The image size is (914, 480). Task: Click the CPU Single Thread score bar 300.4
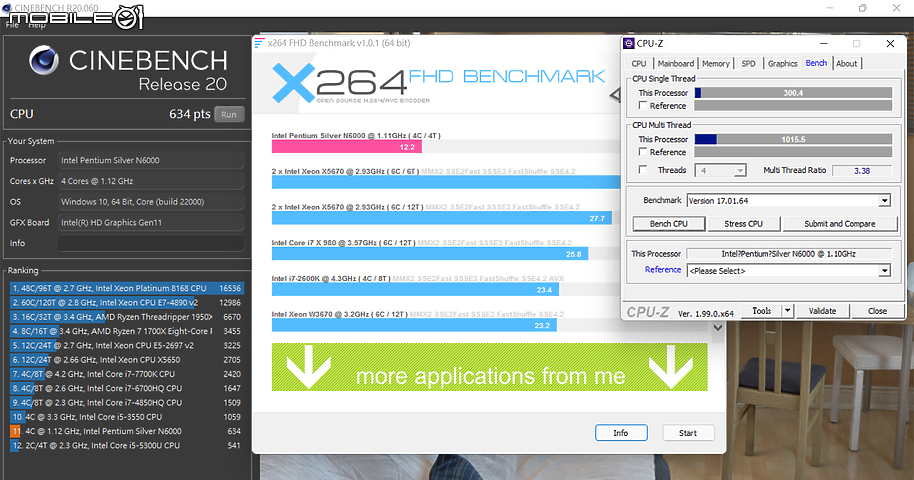pos(793,93)
